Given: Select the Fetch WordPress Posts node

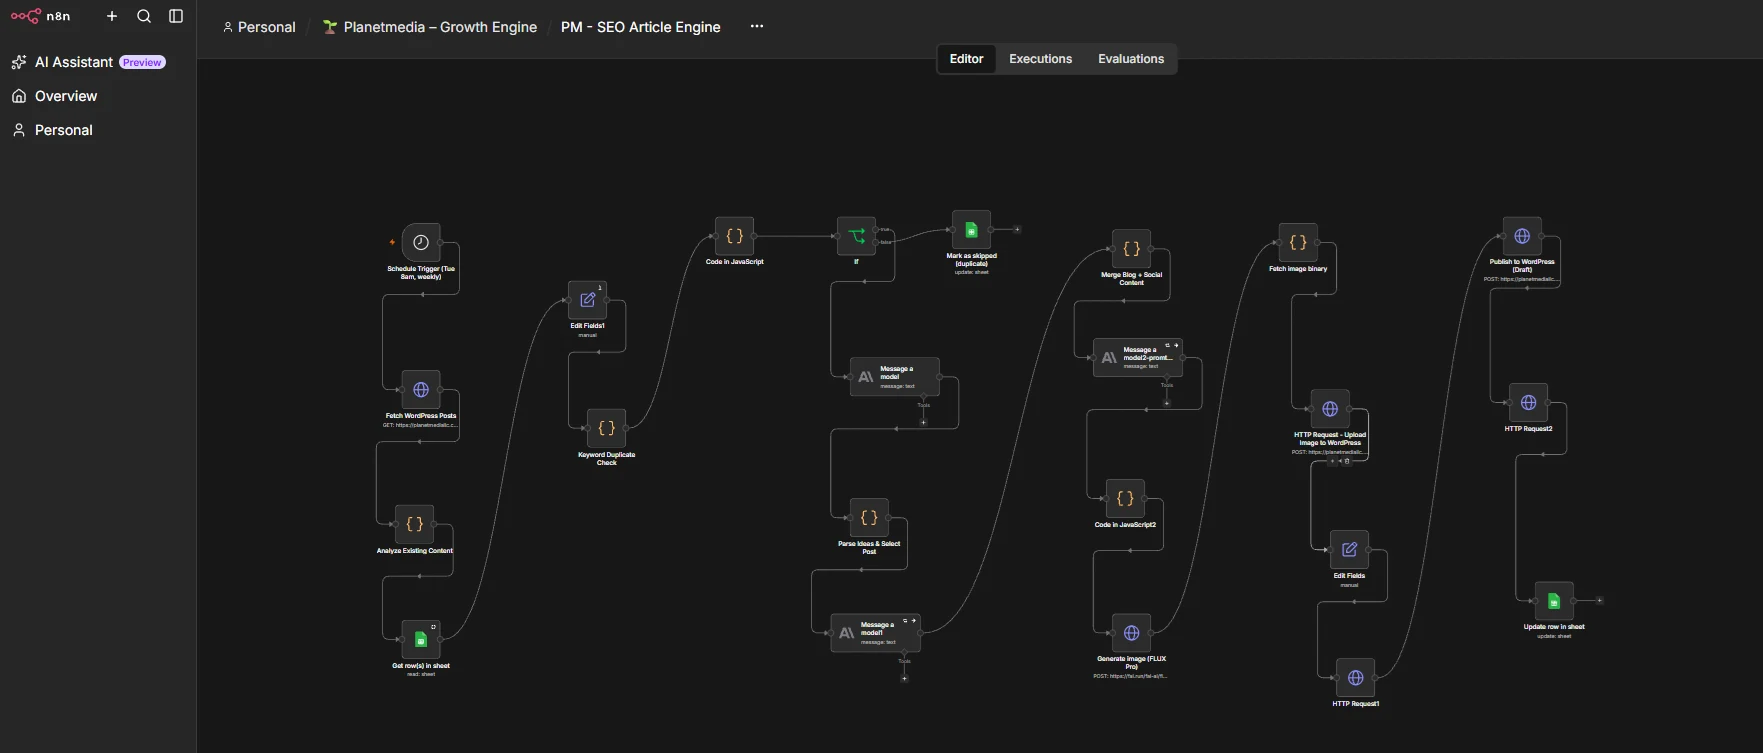Looking at the screenshot, I should click(x=421, y=390).
